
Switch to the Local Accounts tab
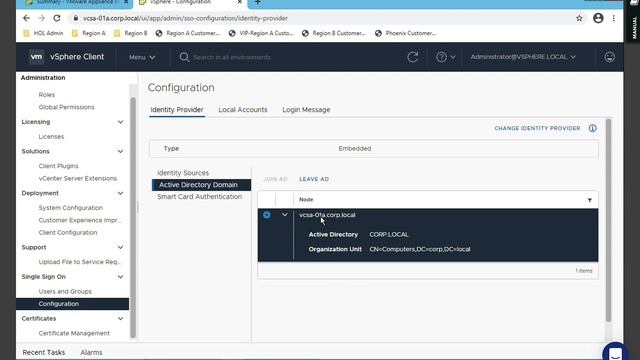(243, 110)
